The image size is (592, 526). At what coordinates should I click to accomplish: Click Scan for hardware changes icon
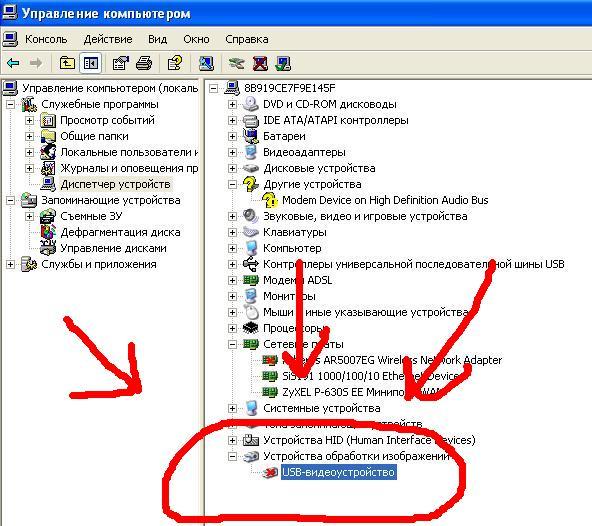pyautogui.click(x=206, y=63)
